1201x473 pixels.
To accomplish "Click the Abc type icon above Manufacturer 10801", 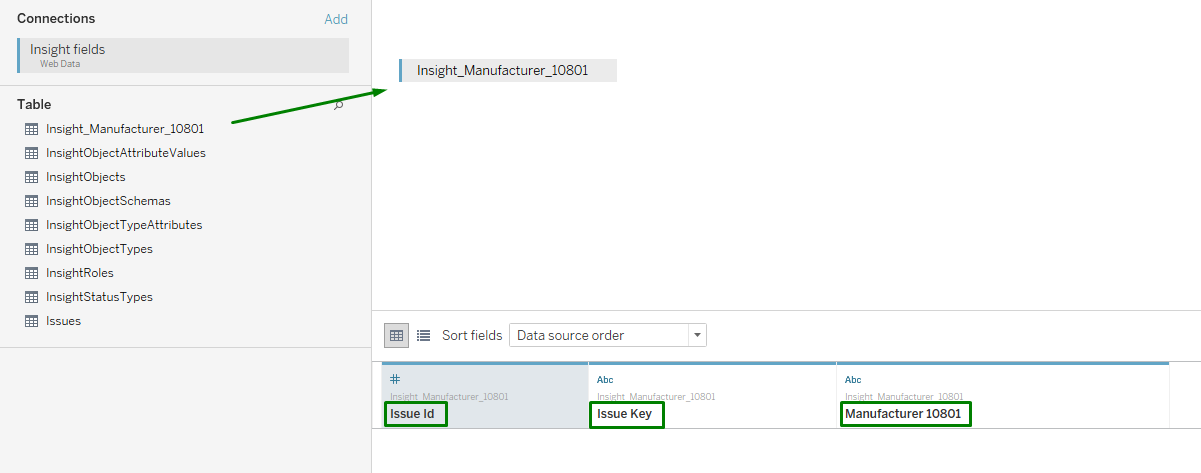I will (853, 380).
